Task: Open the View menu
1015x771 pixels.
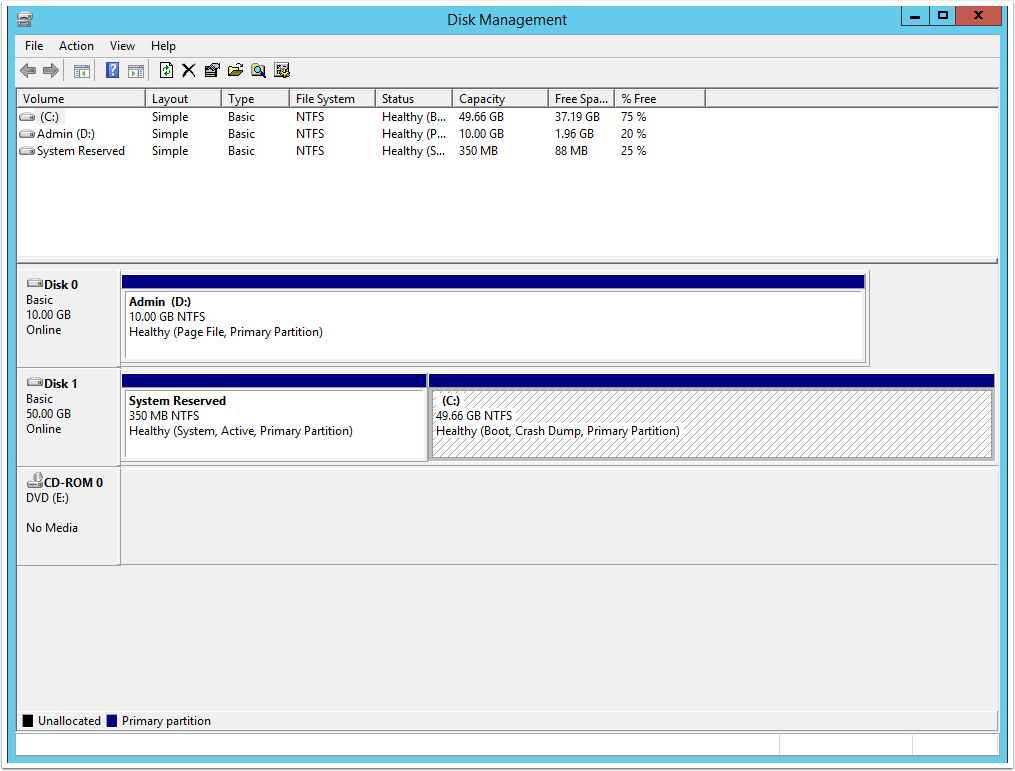Action: click(122, 46)
